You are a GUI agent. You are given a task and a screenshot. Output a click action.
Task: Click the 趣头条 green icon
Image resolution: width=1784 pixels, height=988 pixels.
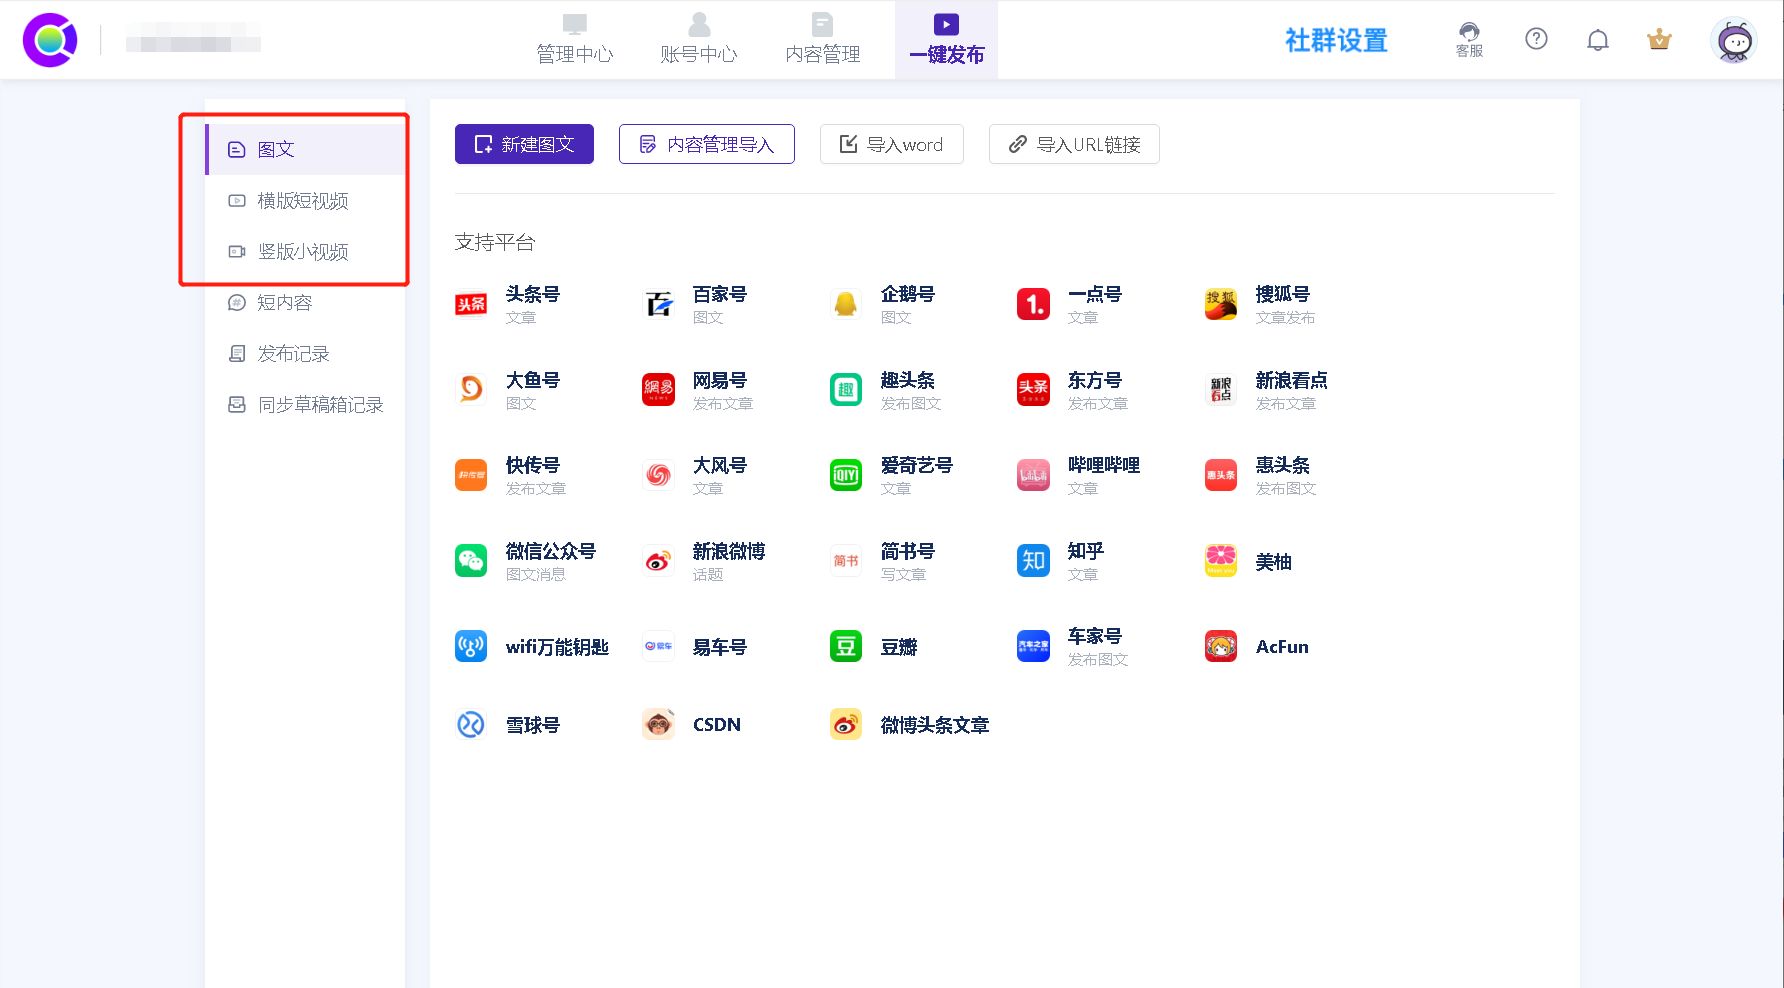846,390
